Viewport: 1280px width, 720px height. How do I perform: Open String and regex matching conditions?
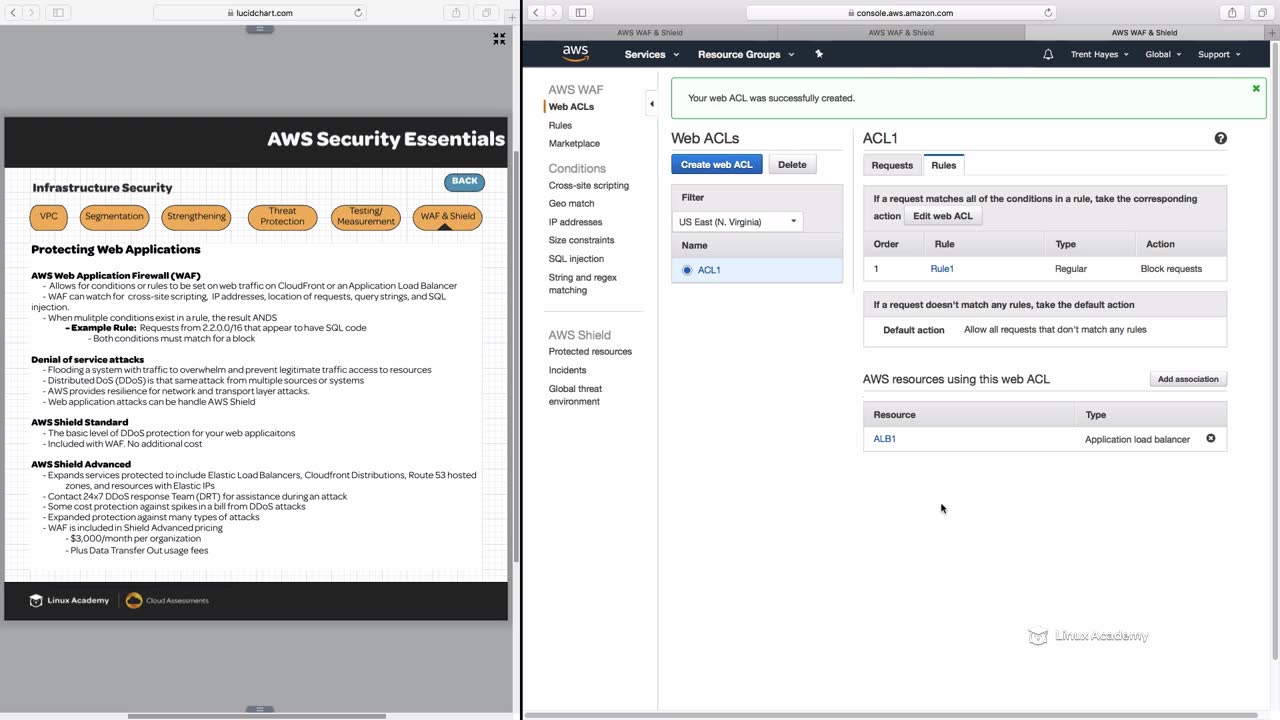[583, 284]
